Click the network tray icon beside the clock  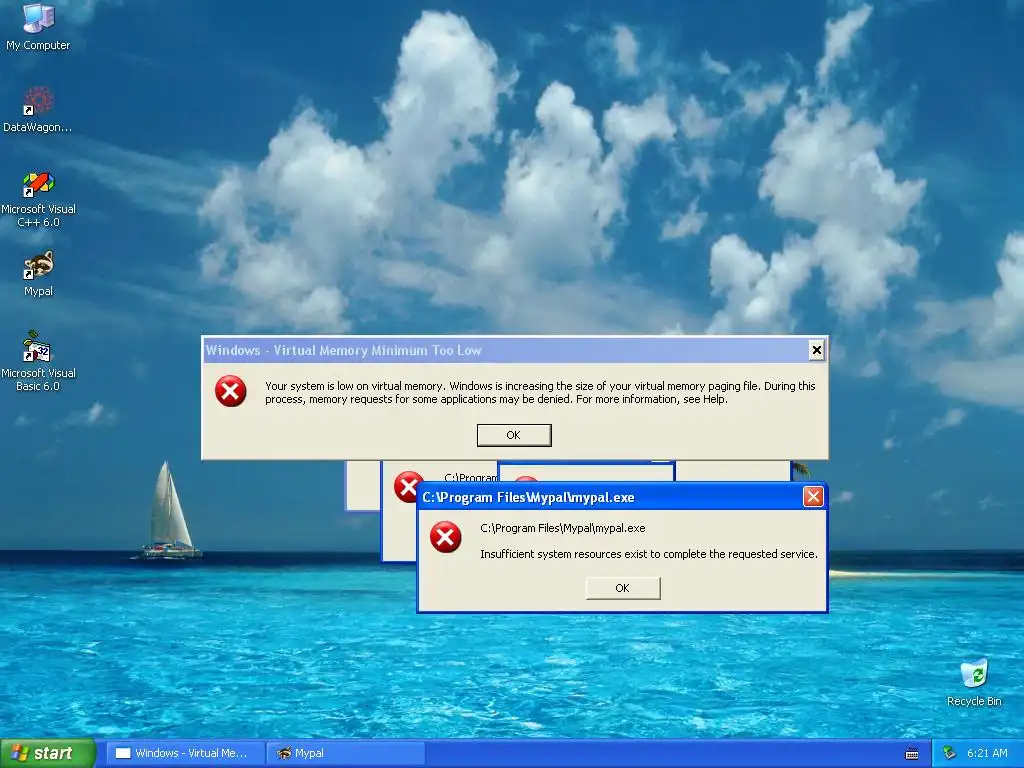950,753
